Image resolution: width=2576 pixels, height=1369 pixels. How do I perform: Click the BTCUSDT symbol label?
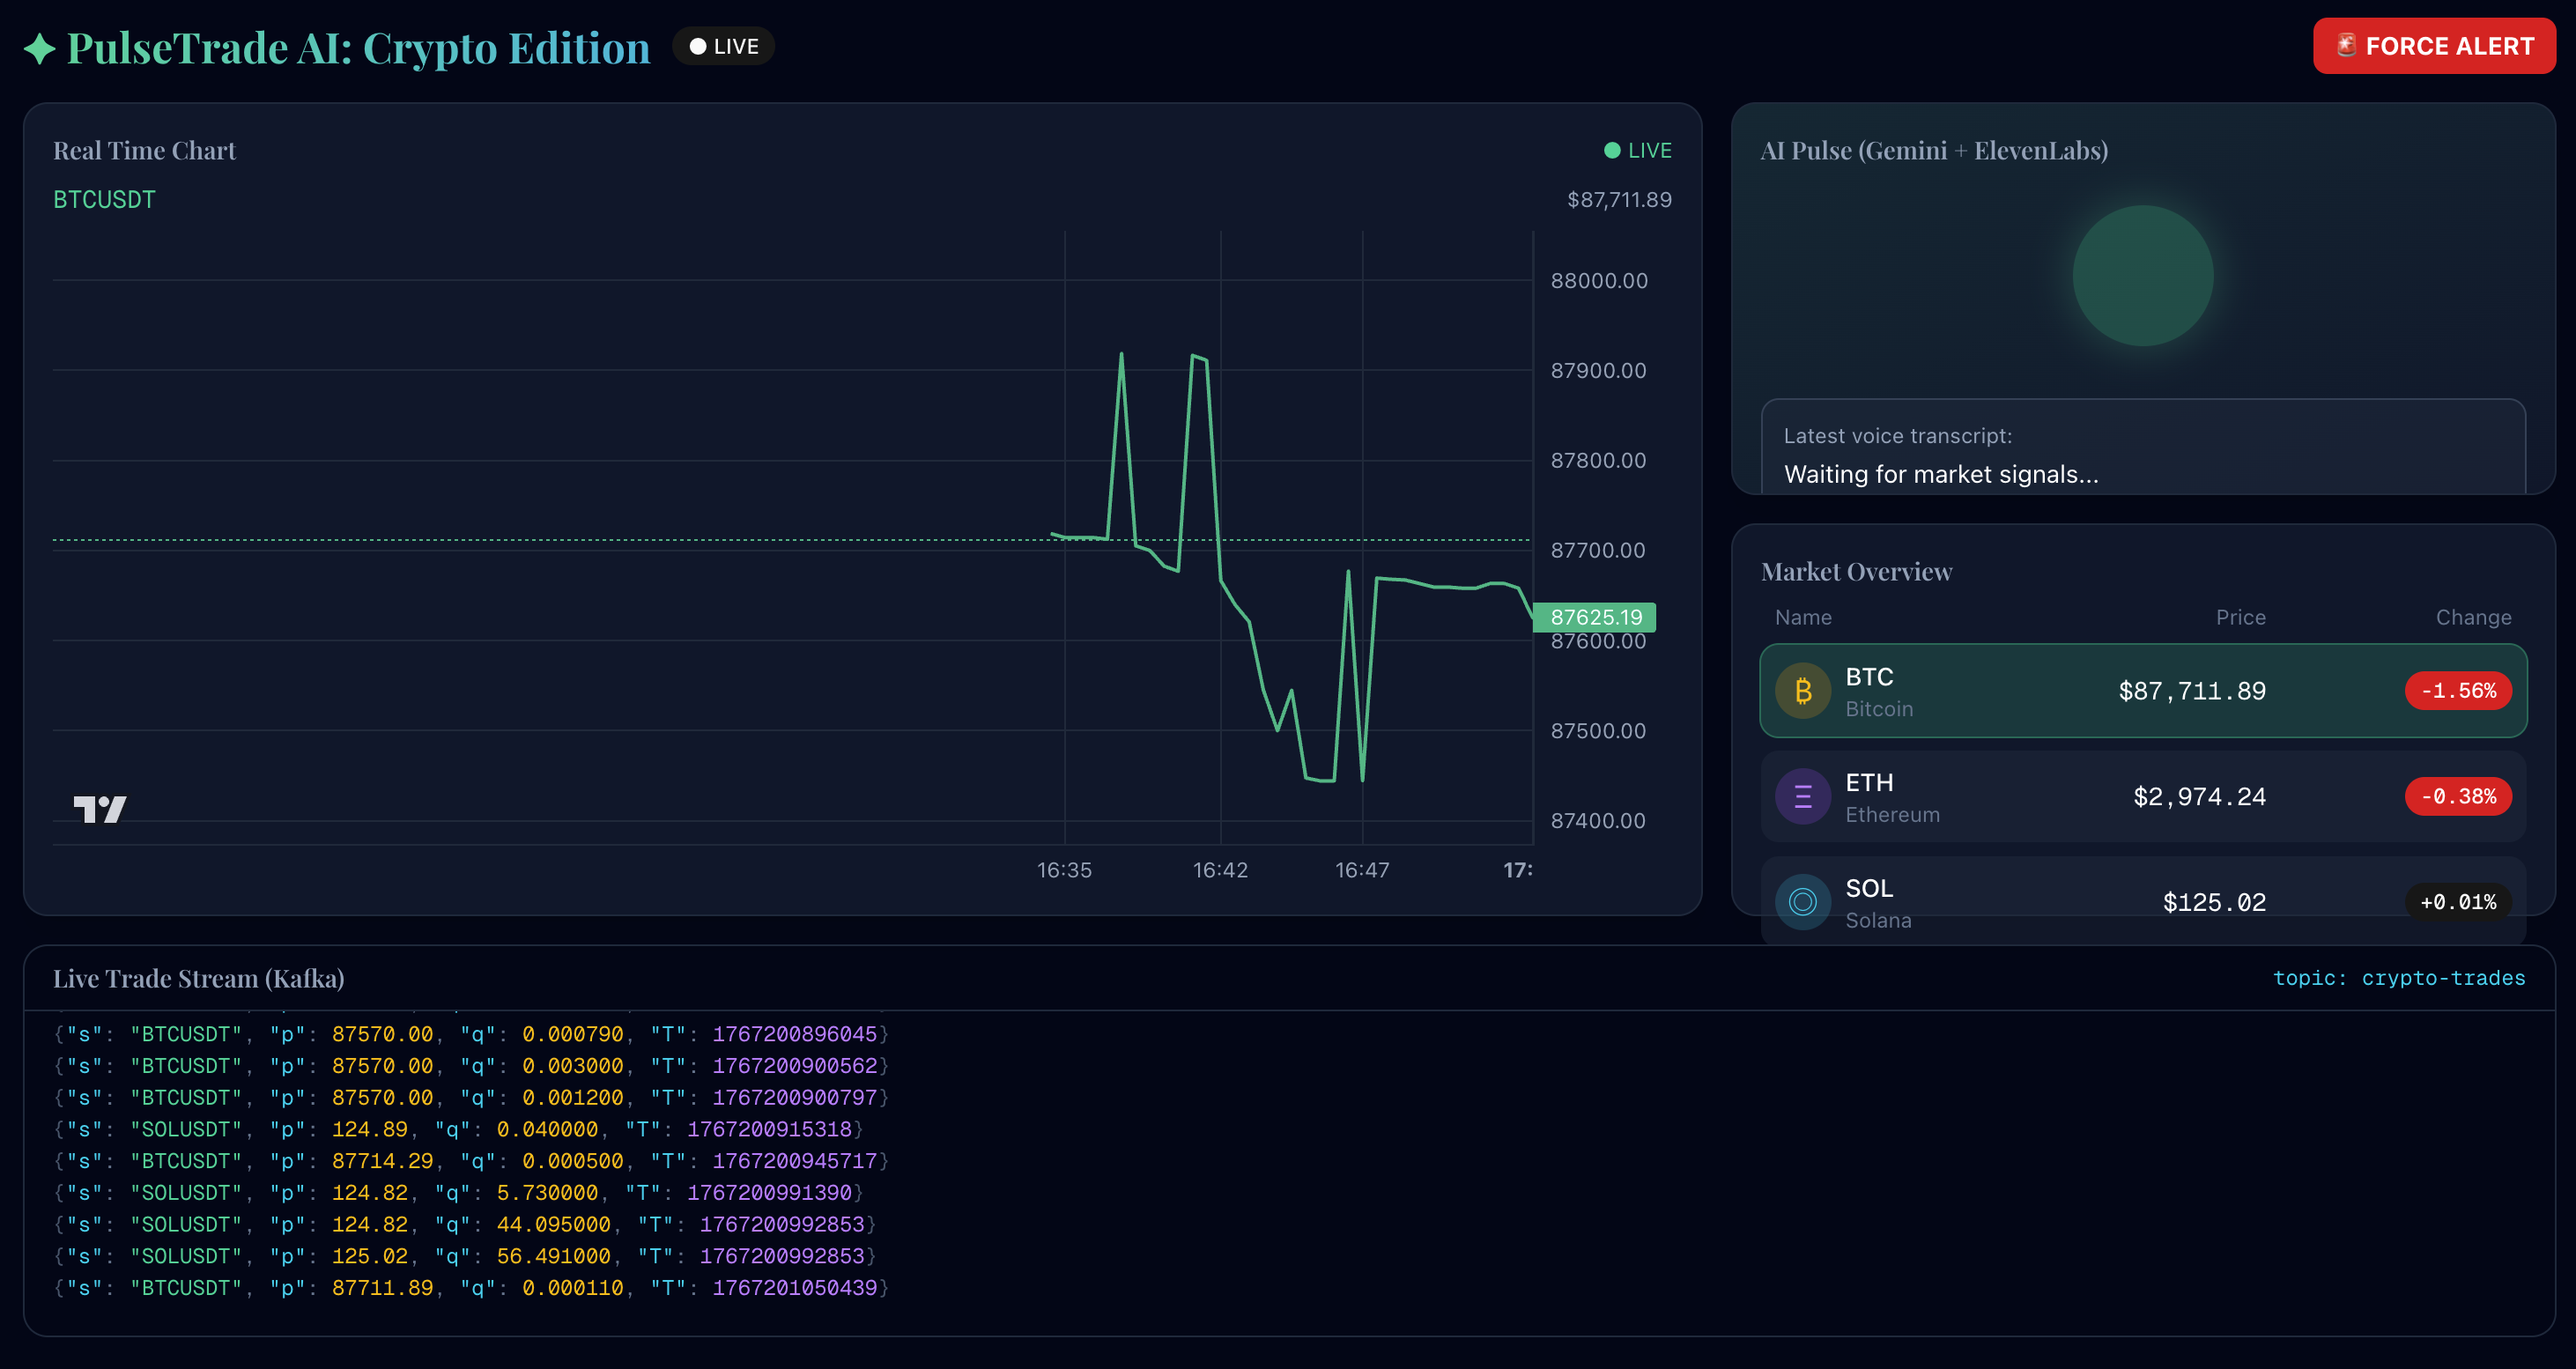pyautogui.click(x=104, y=200)
